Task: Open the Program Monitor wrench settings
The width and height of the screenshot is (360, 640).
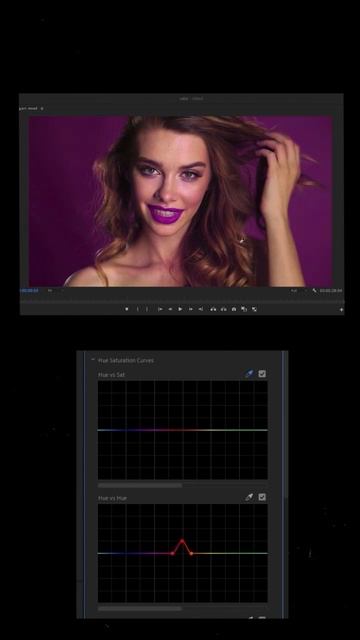Action: pyautogui.click(x=314, y=291)
